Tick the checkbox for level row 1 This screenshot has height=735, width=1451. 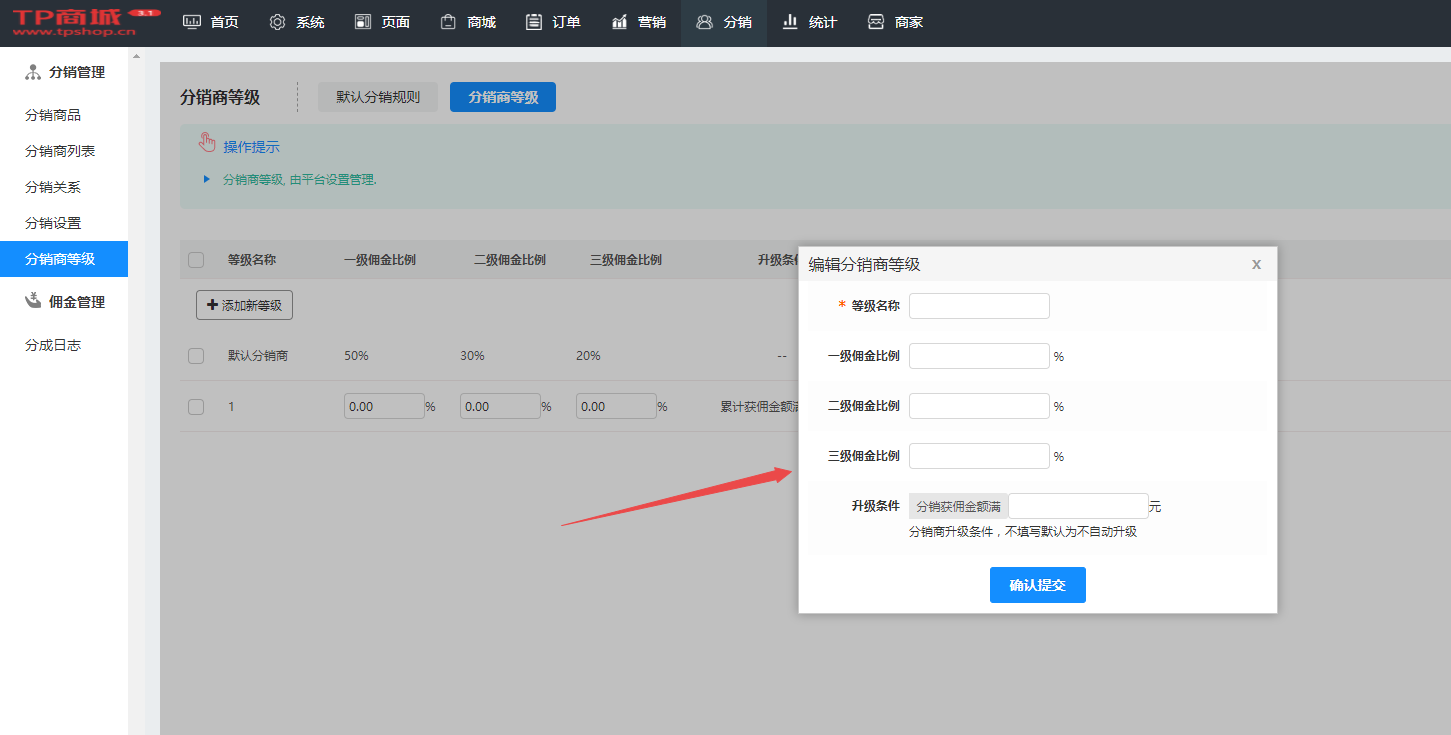point(196,407)
